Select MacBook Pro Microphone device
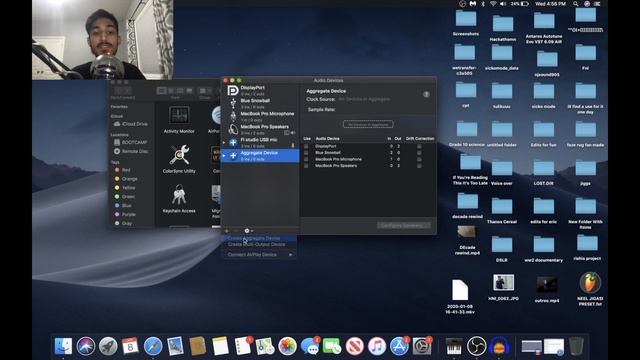Image resolution: width=640 pixels, height=360 pixels. click(x=260, y=116)
